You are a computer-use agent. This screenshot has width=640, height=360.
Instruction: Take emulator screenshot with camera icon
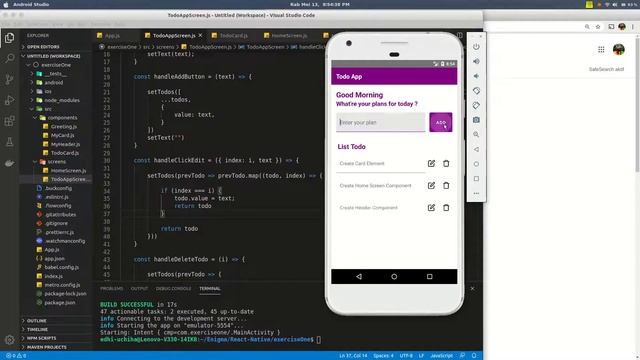476,120
